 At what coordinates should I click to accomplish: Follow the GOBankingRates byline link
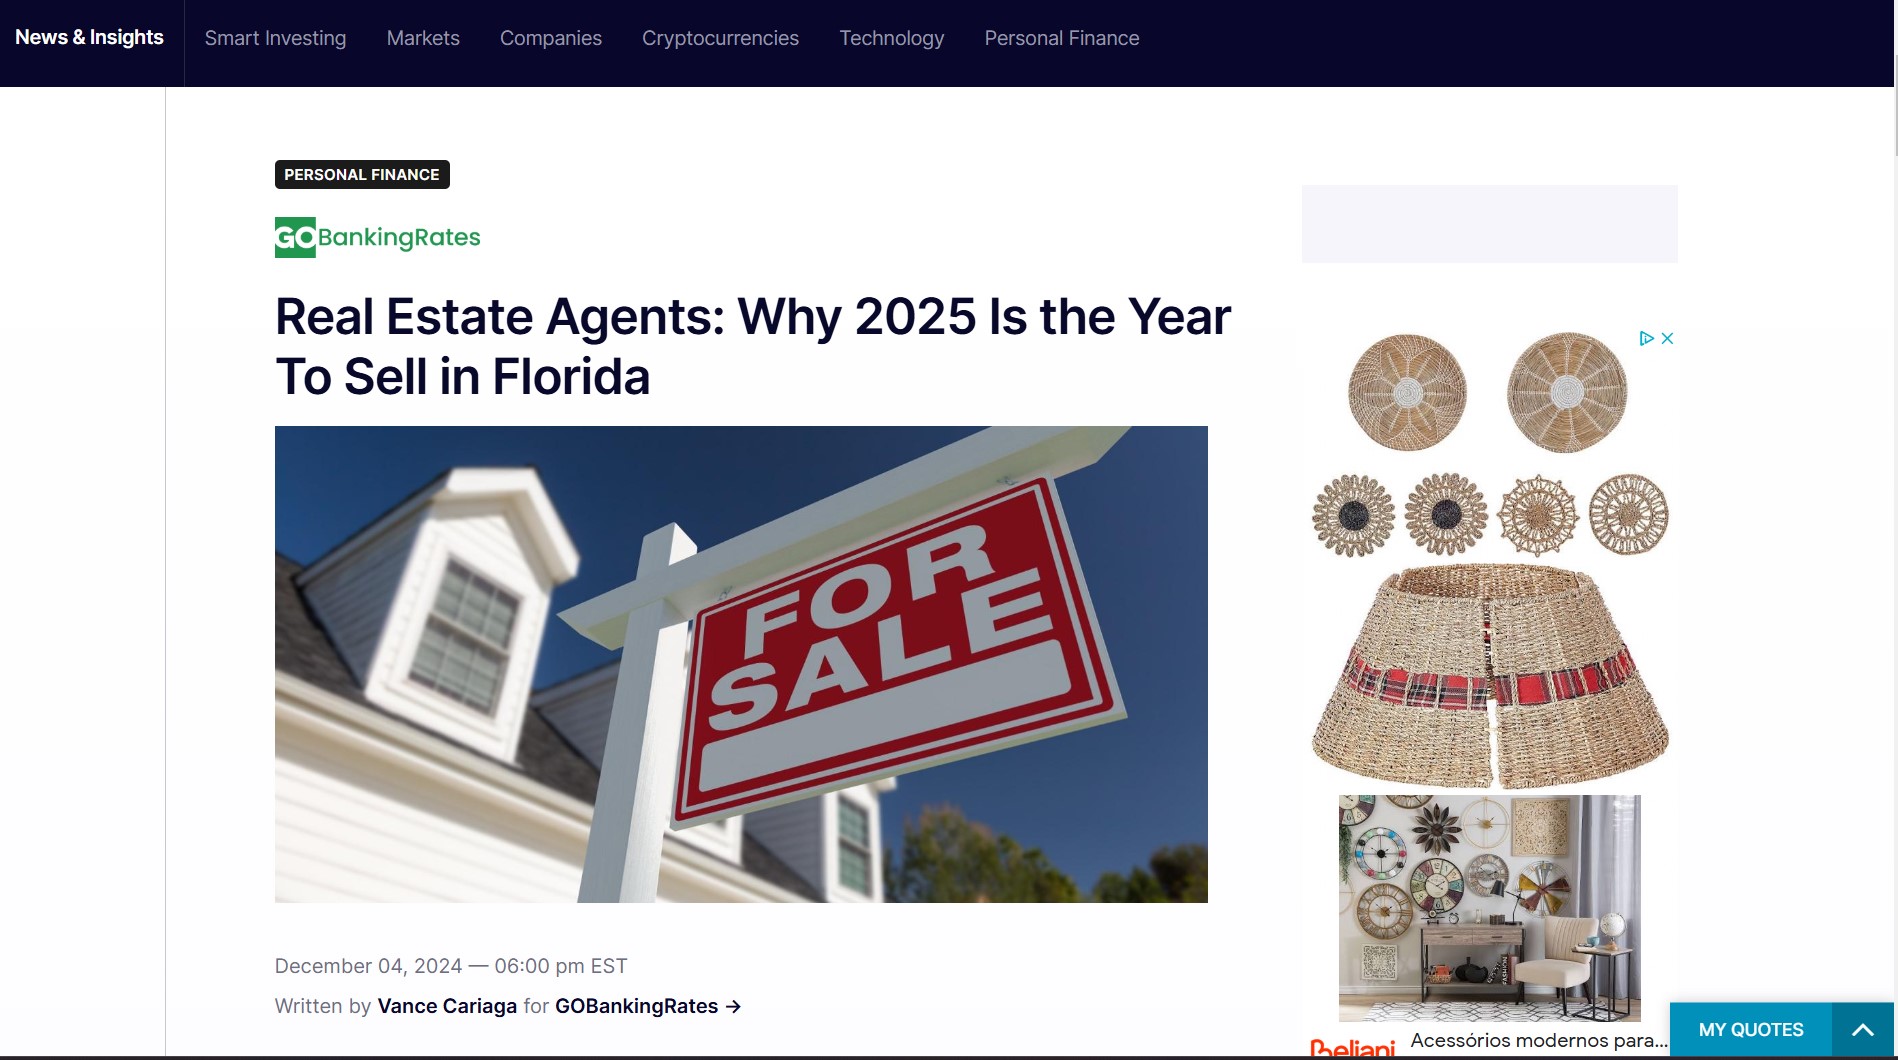point(636,1007)
